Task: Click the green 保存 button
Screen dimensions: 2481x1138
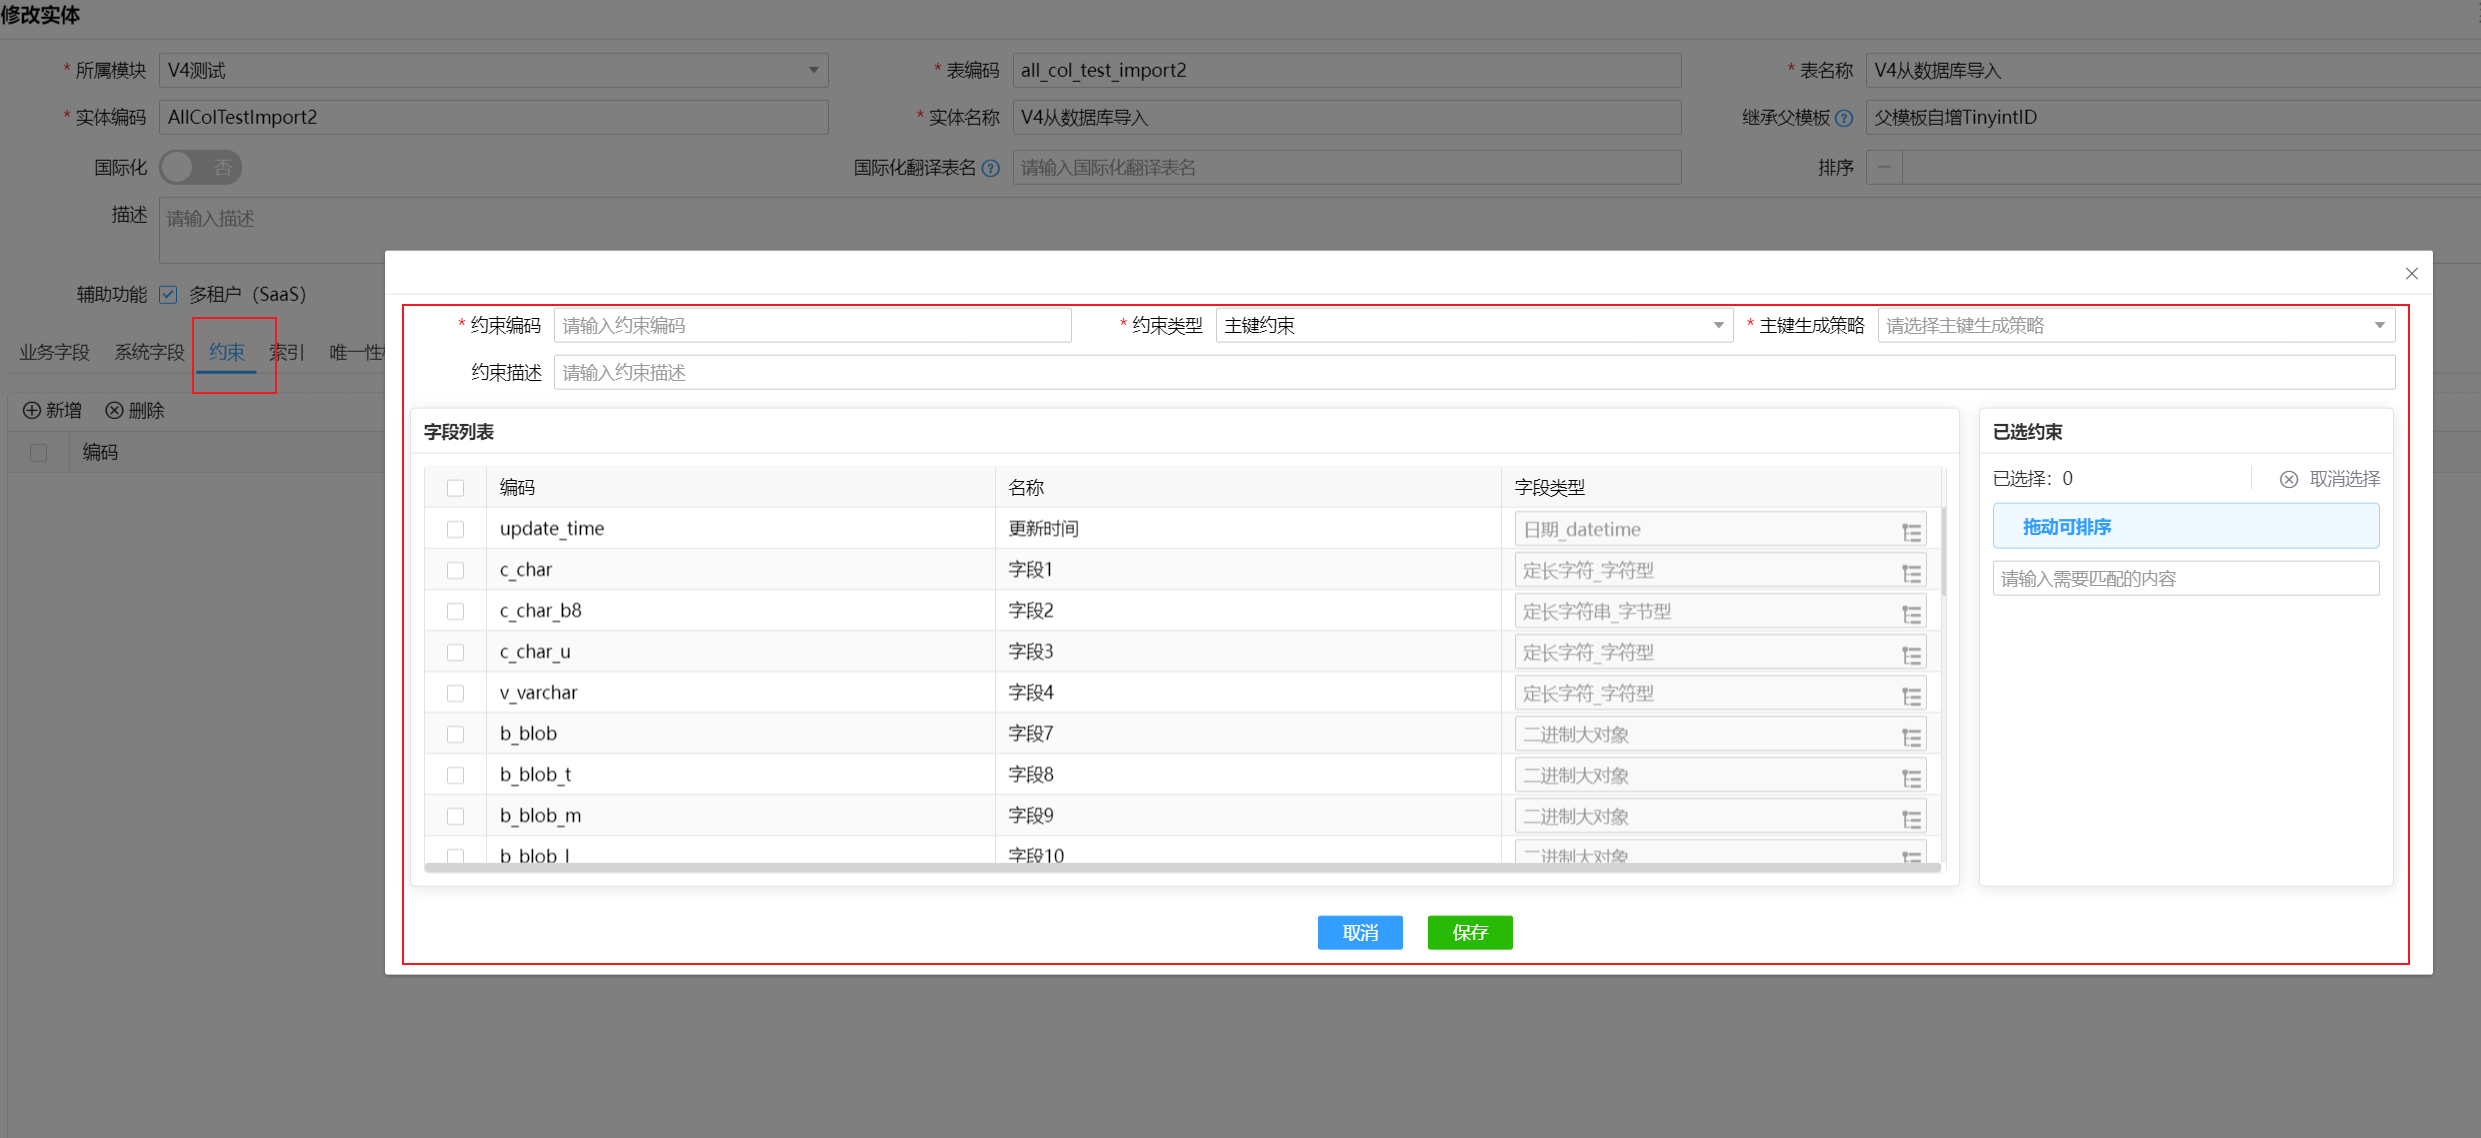Action: point(1470,932)
